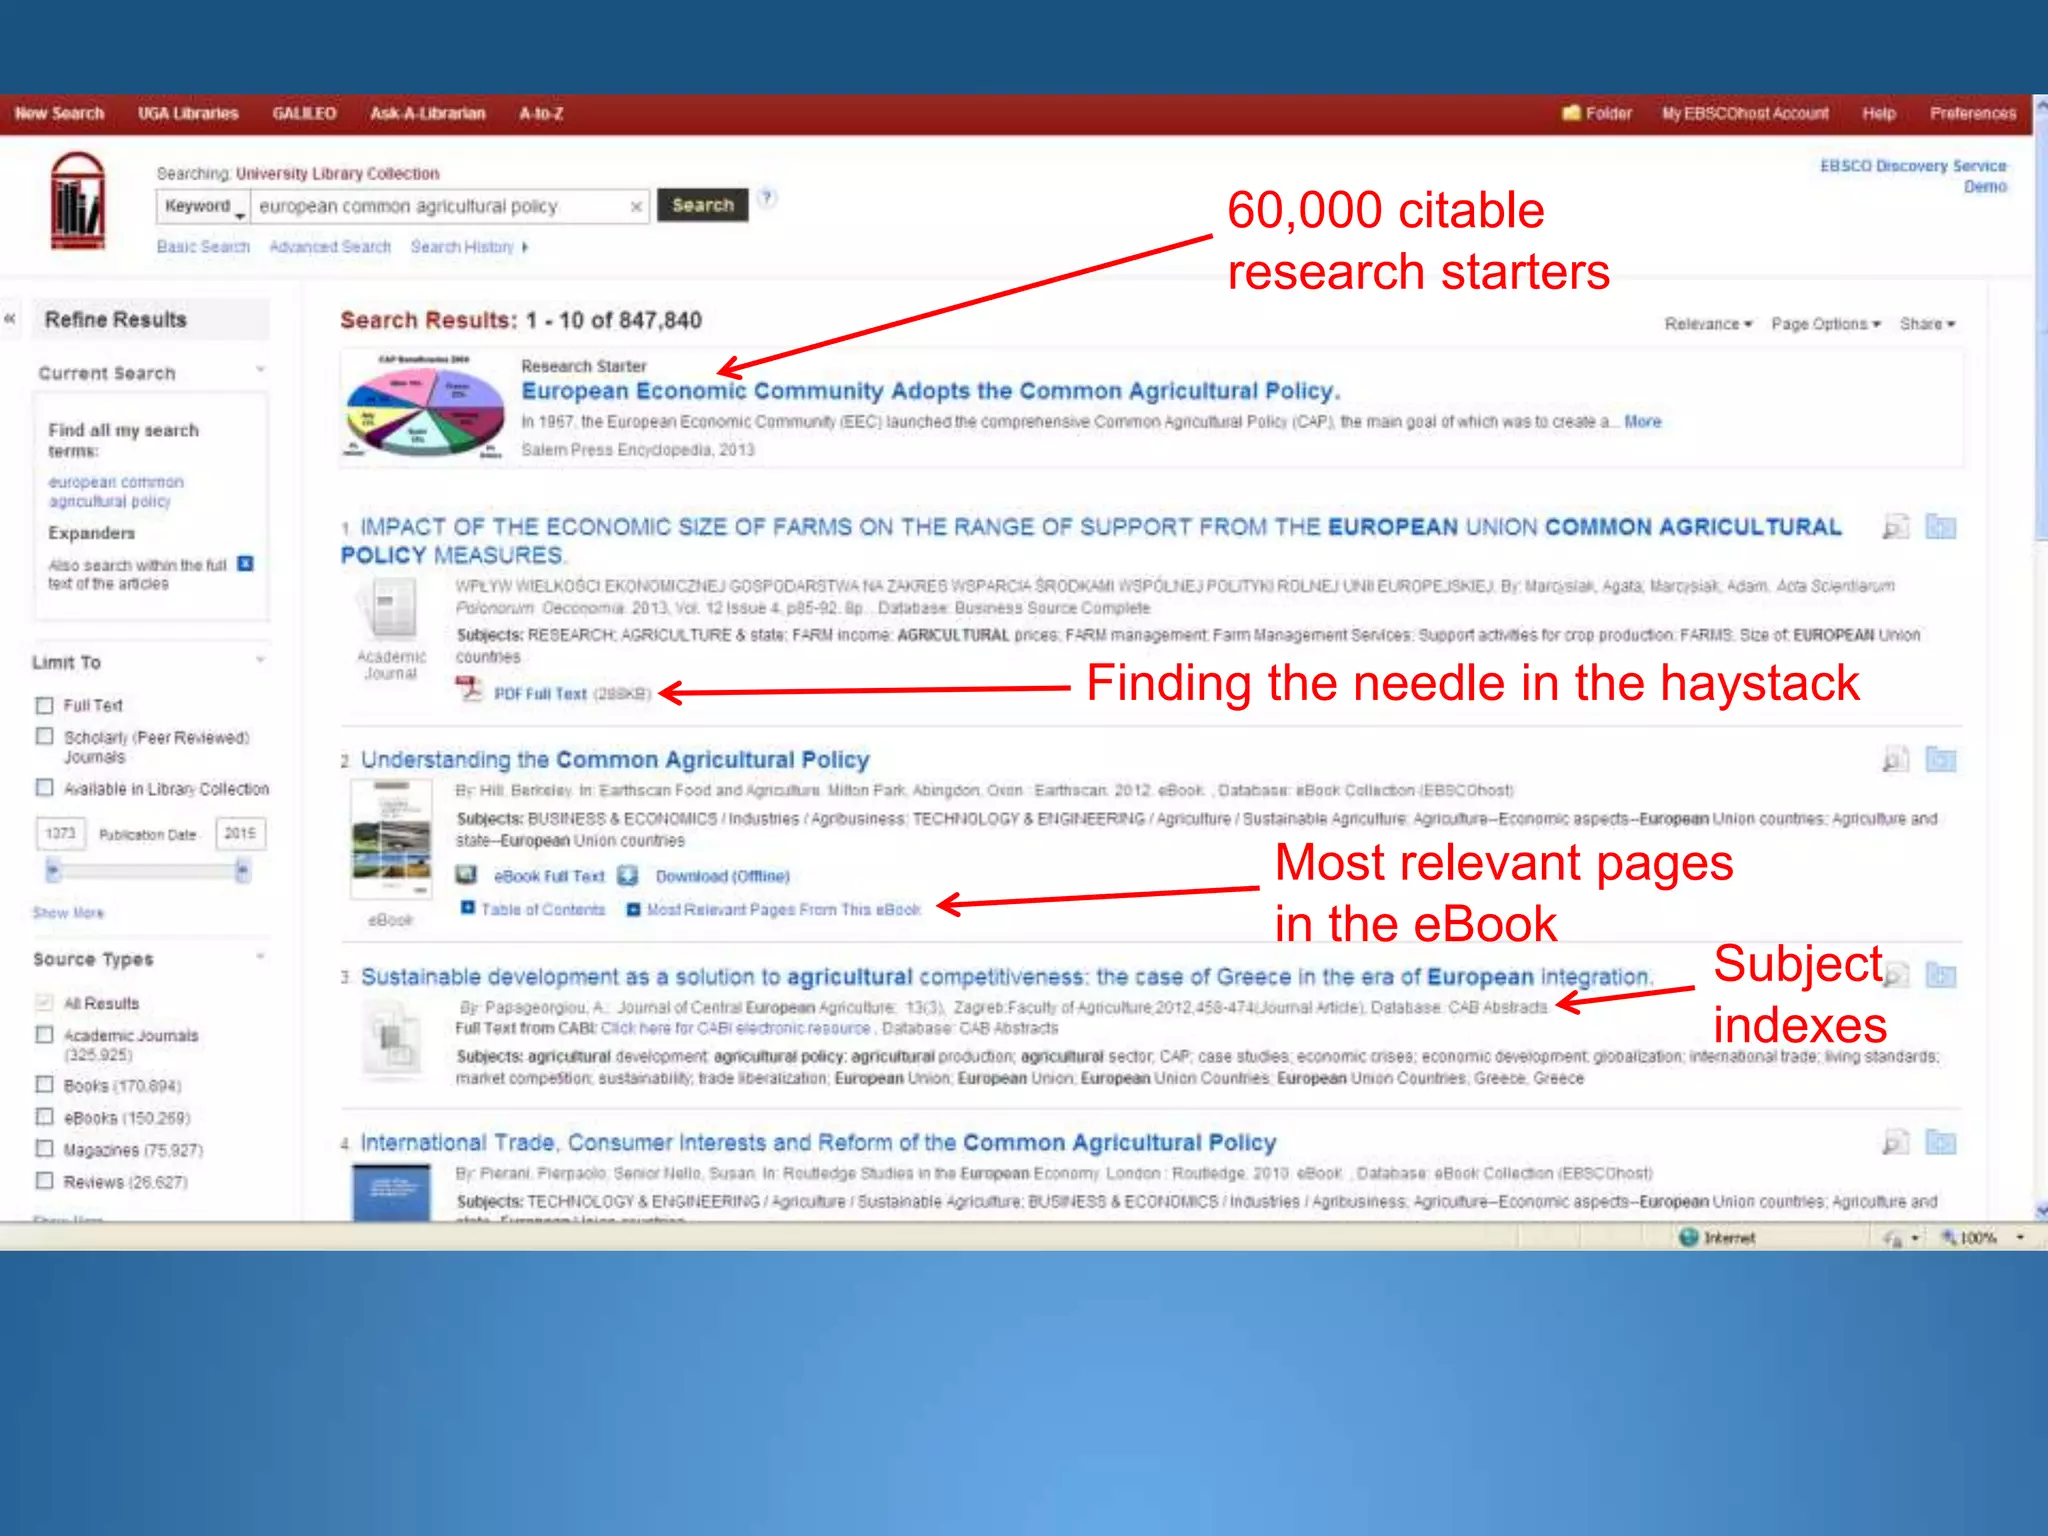Click the Search button
The width and height of the screenshot is (2048, 1536).
click(702, 205)
